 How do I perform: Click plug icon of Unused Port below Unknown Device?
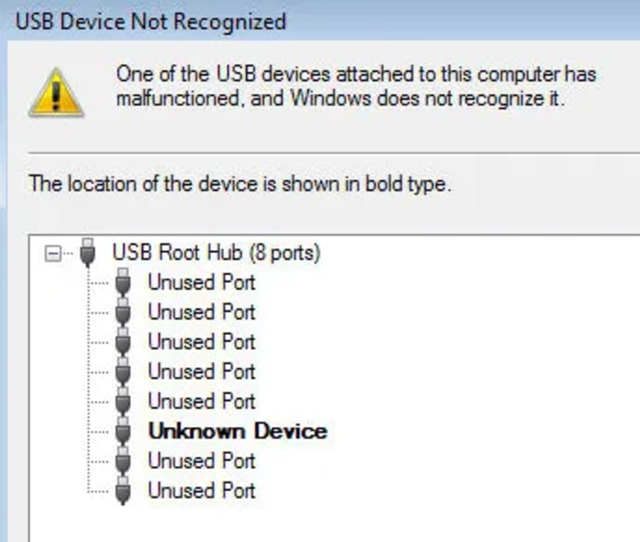pos(123,461)
